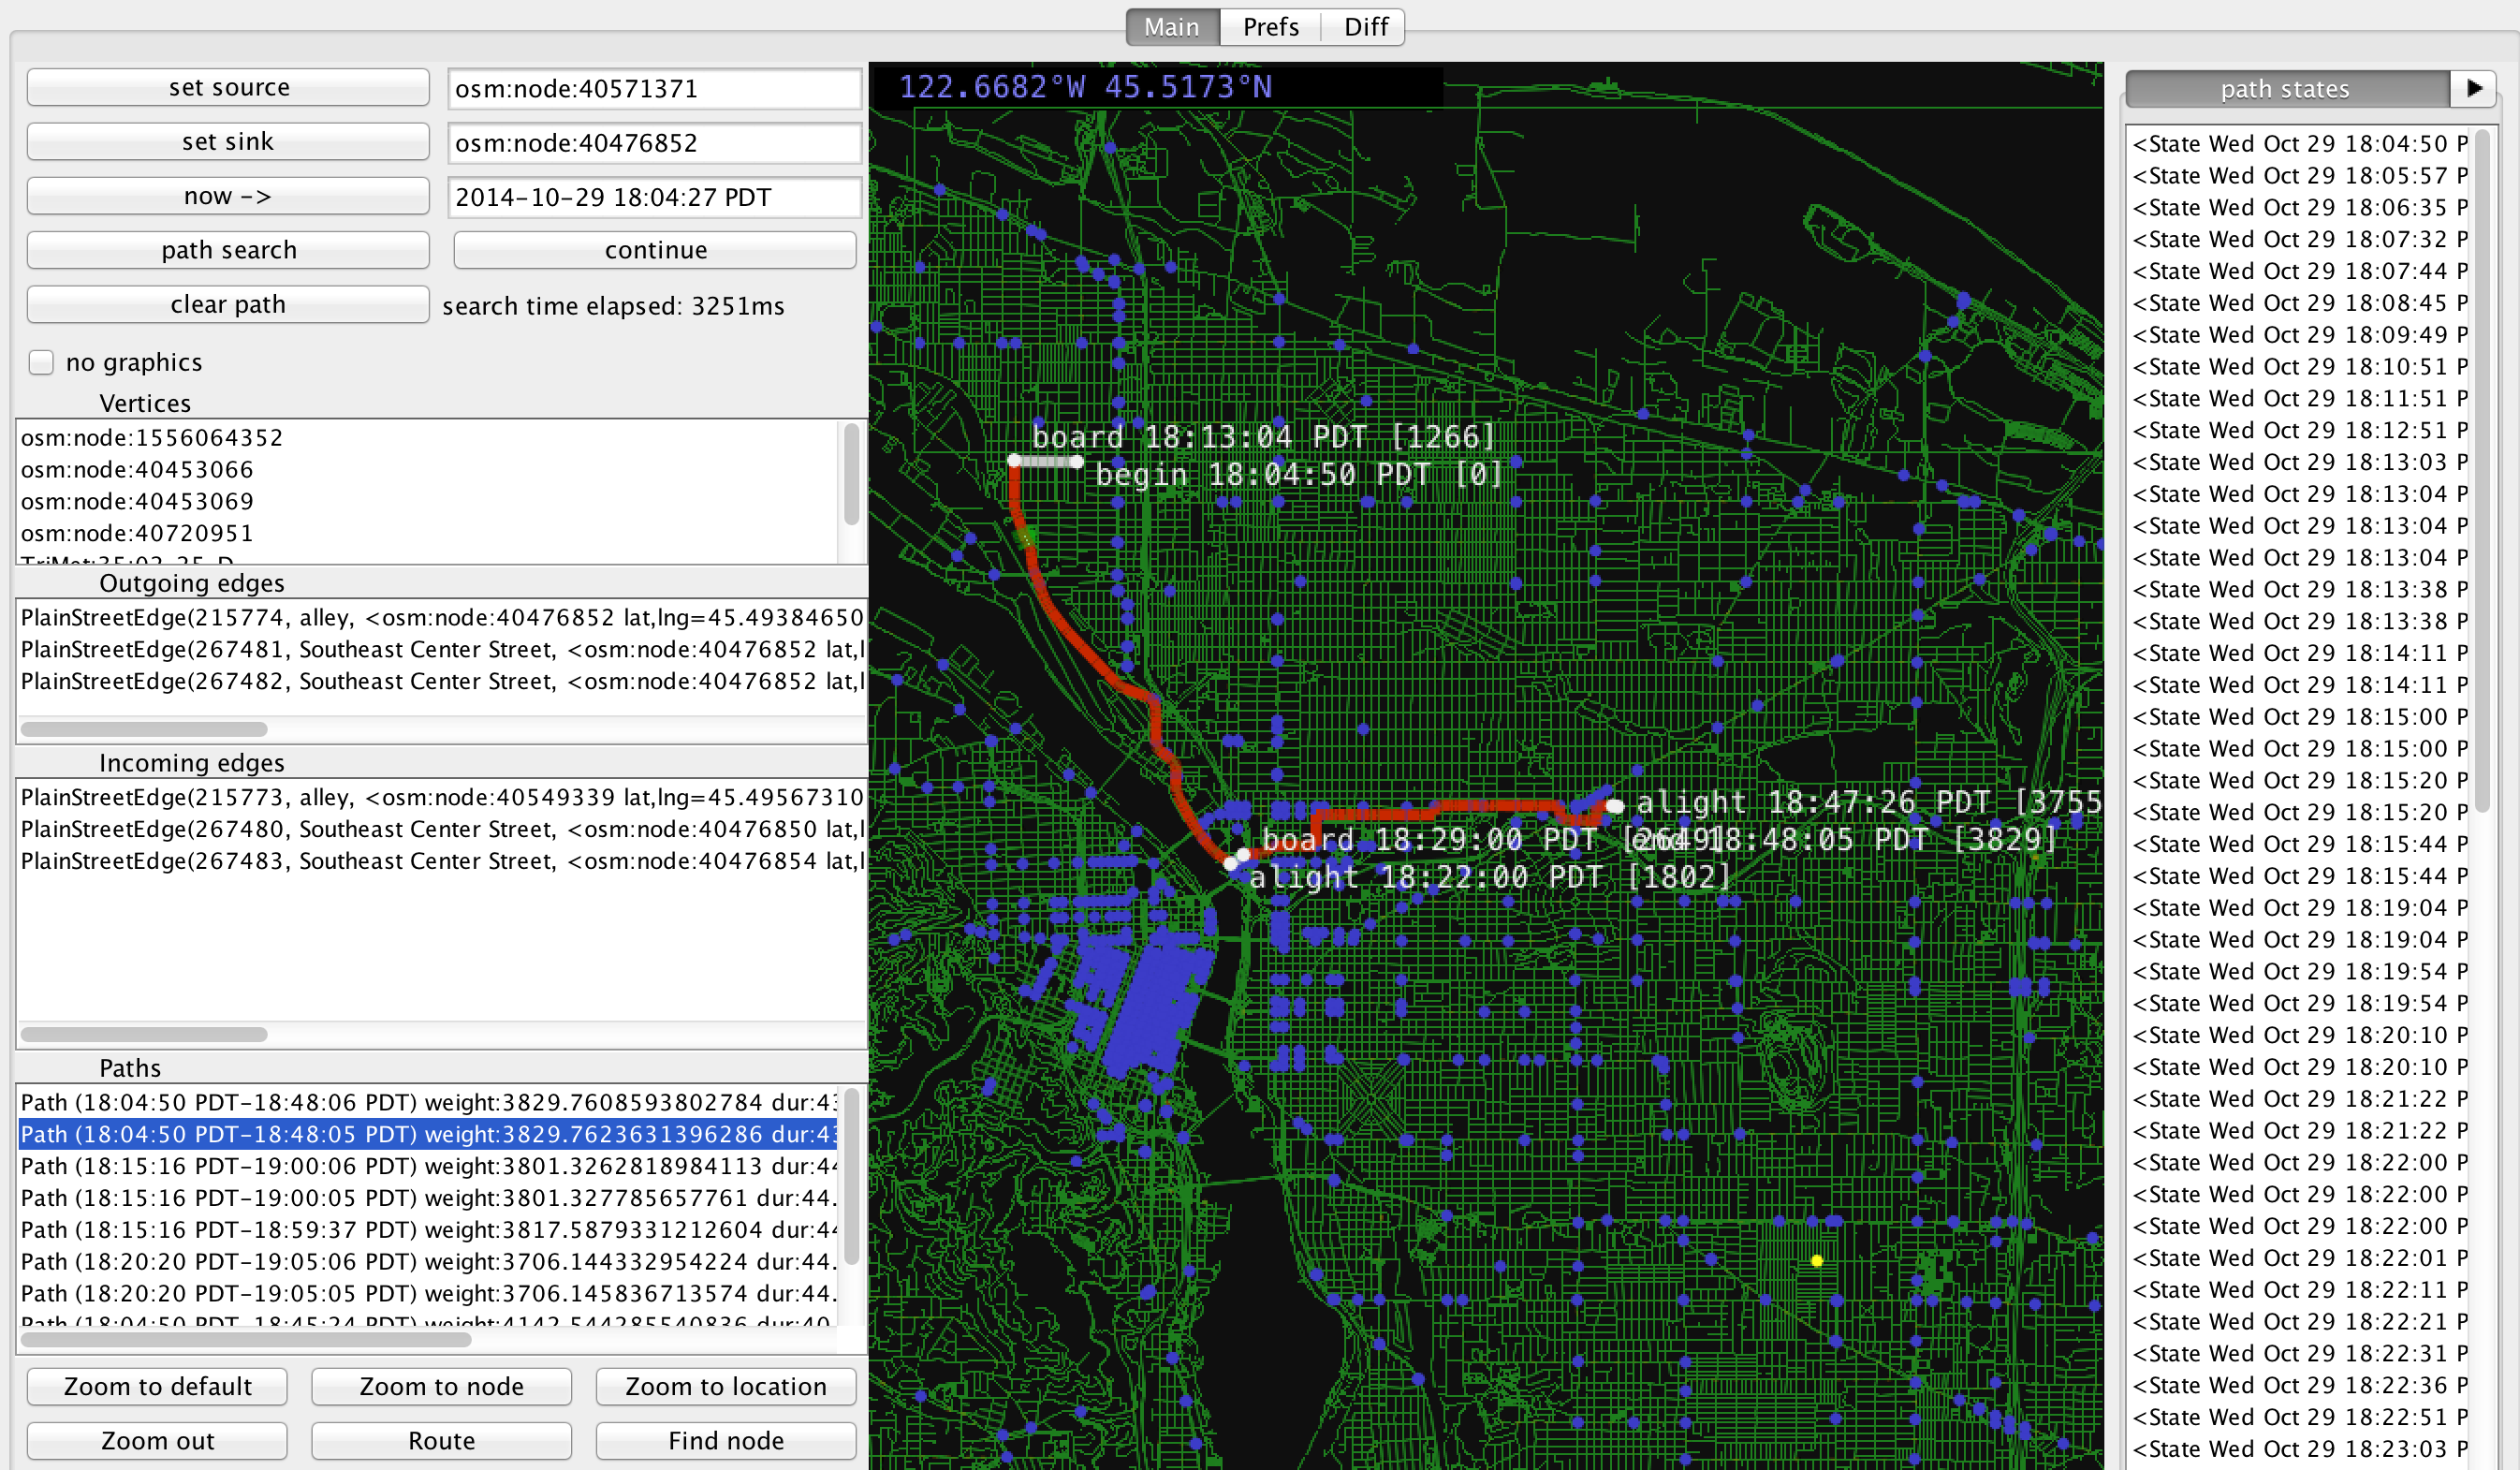
Task: Click the yellow dot on the map
Action: point(1817,1261)
